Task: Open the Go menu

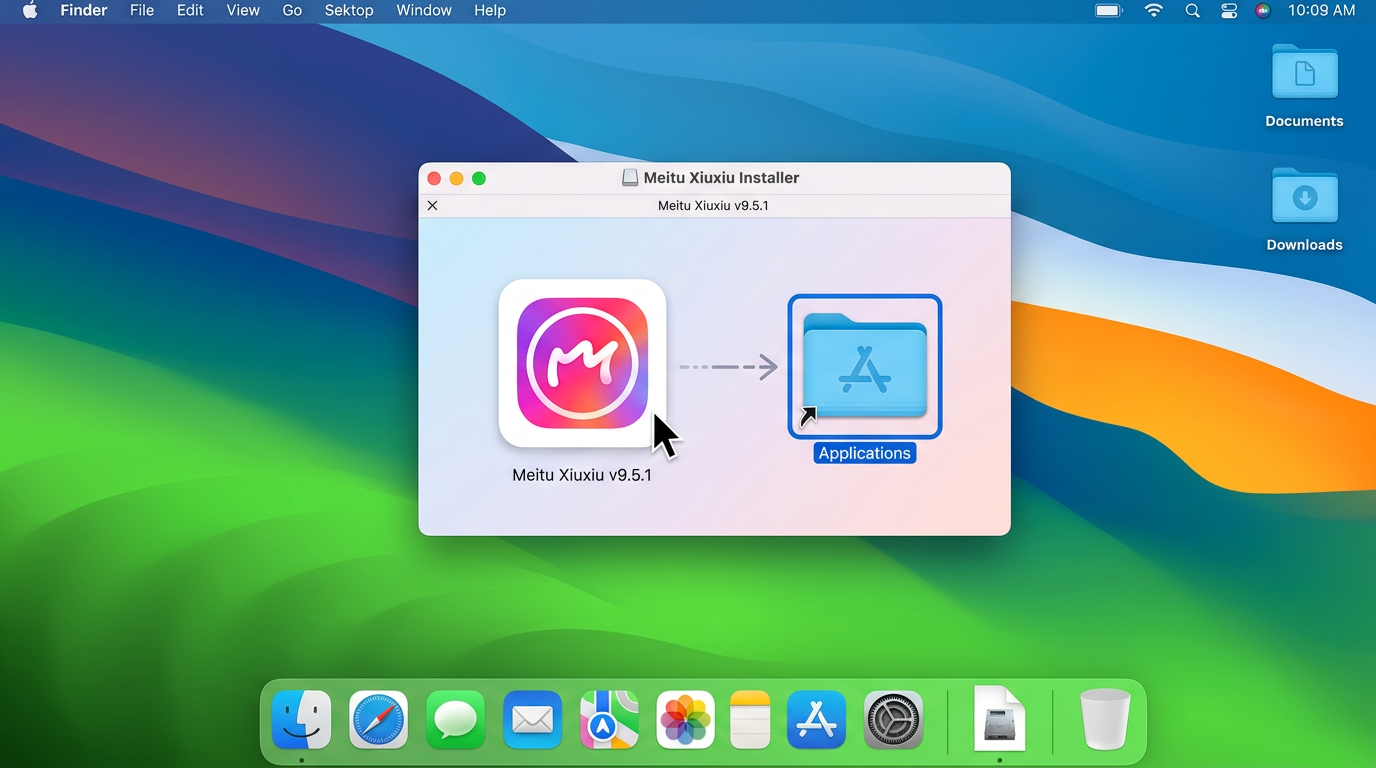Action: 292,11
